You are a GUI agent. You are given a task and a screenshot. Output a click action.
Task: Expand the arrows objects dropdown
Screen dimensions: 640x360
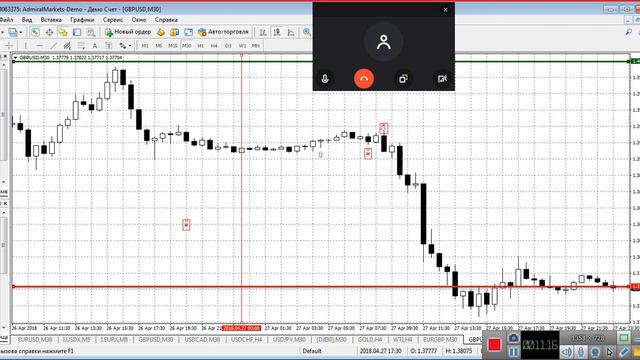pos(130,46)
